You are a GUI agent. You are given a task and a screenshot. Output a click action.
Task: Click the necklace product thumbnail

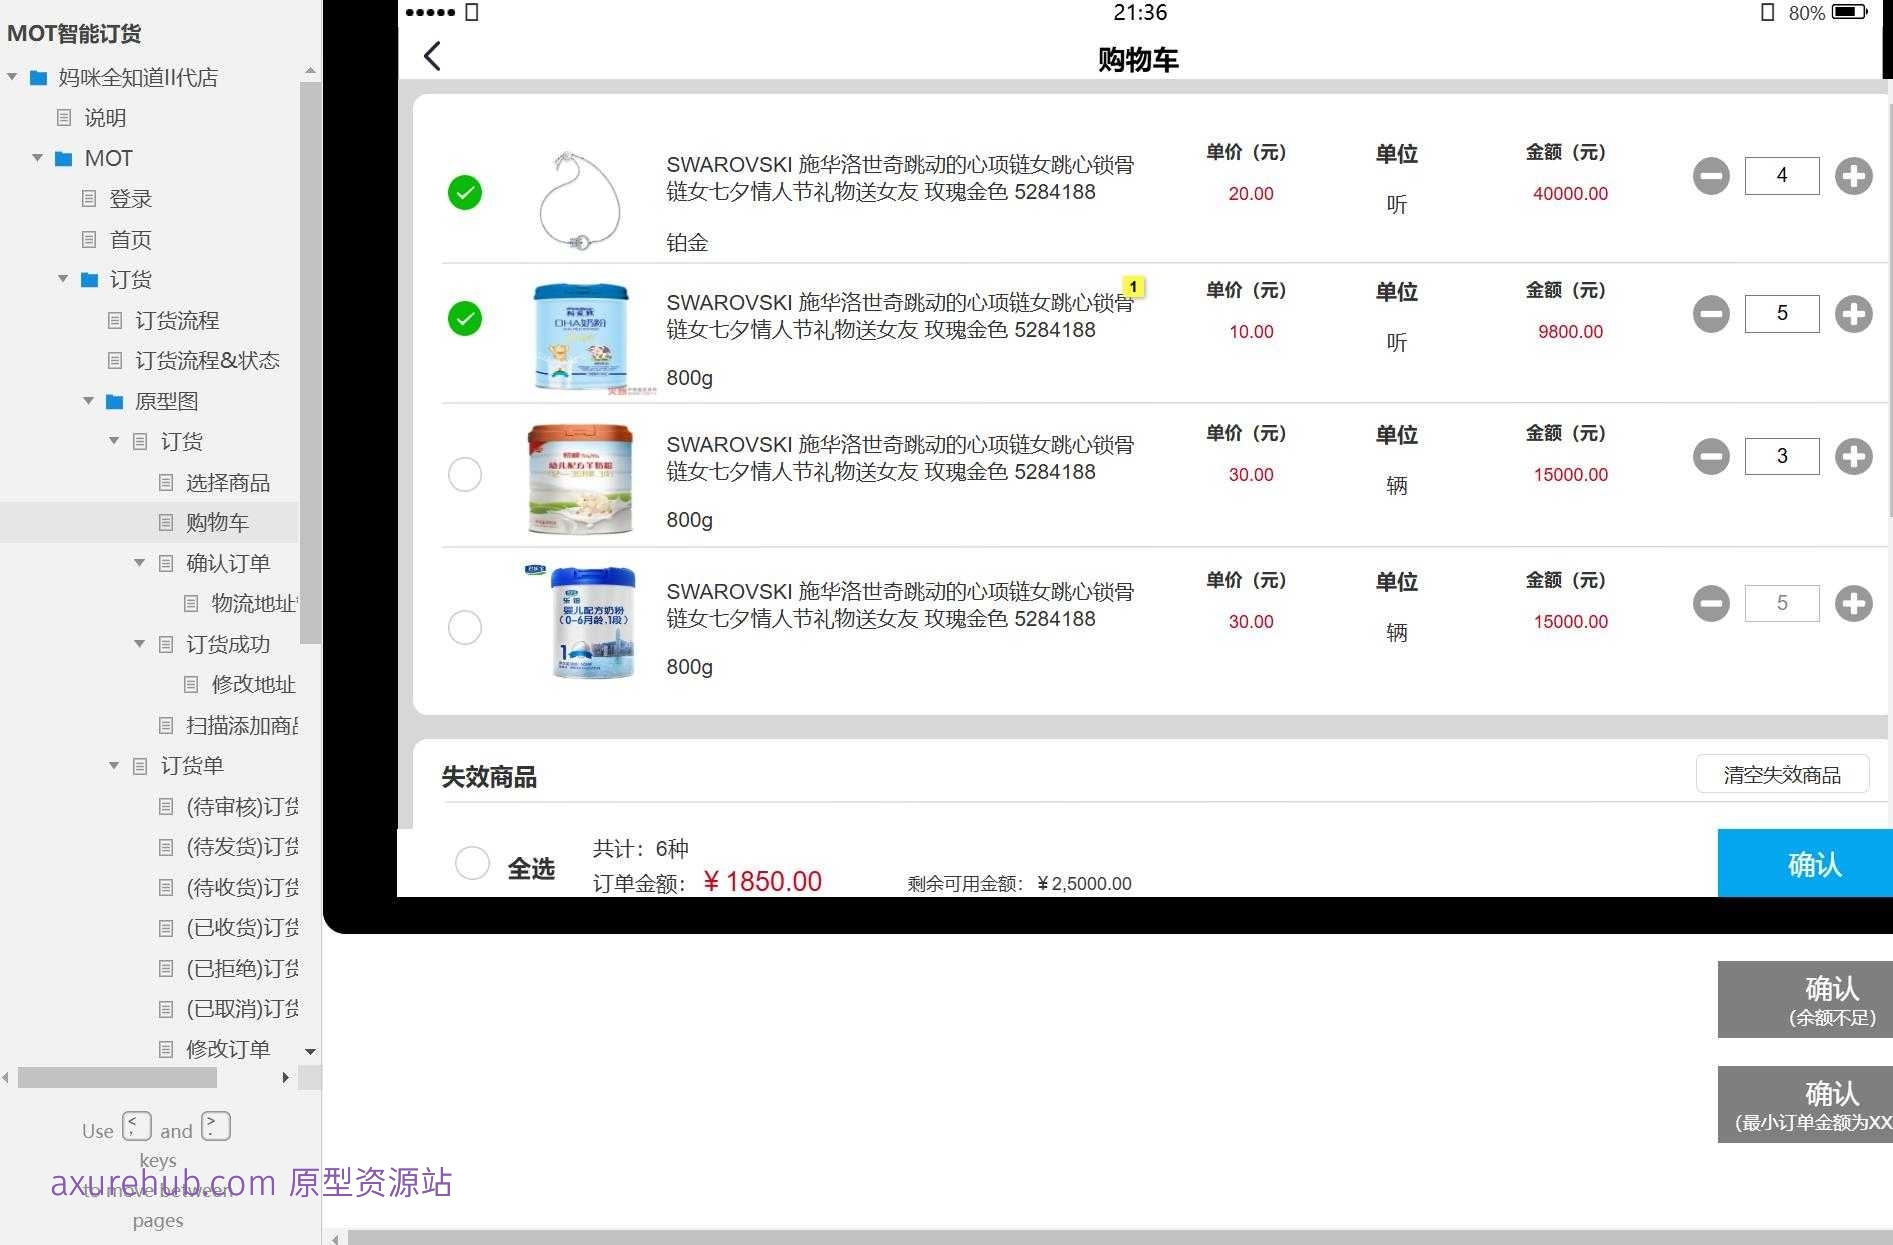pyautogui.click(x=580, y=200)
